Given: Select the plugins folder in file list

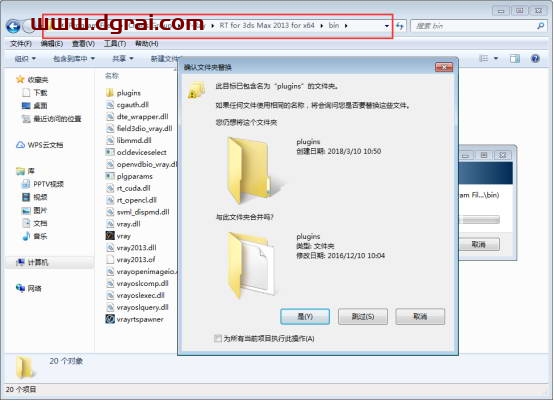Looking at the screenshot, I should click(x=123, y=93).
